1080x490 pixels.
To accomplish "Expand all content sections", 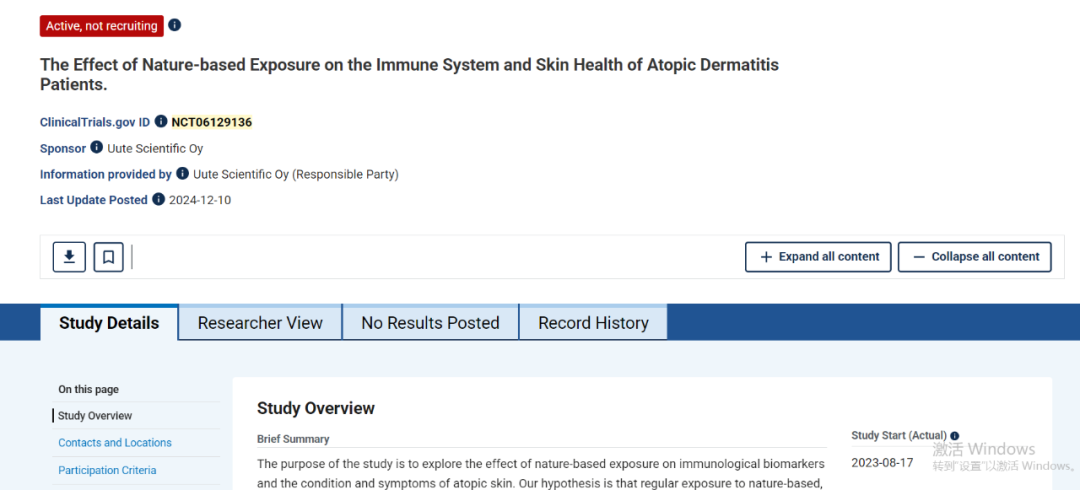I will pyautogui.click(x=819, y=257).
